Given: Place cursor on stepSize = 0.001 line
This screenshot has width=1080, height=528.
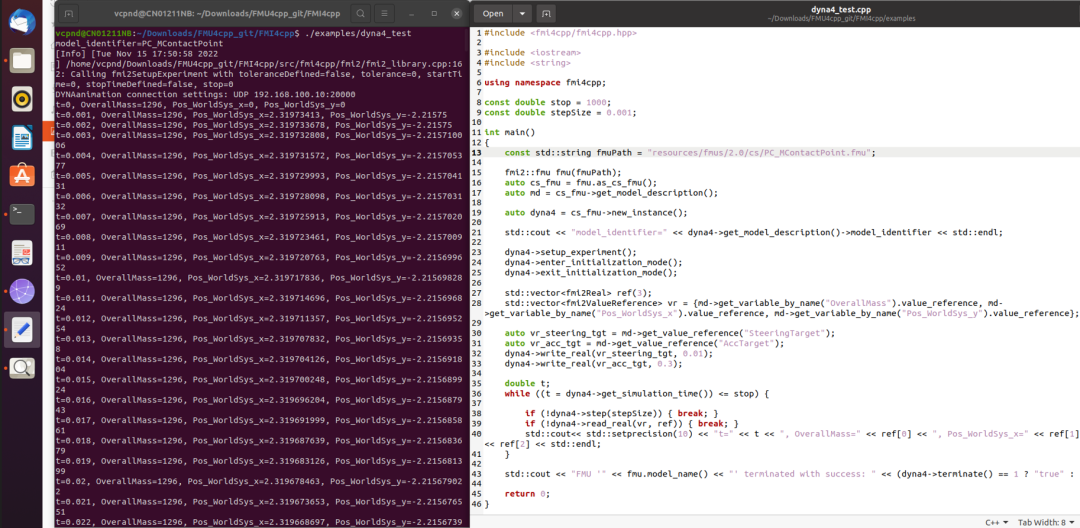Looking at the screenshot, I should tap(560, 112).
